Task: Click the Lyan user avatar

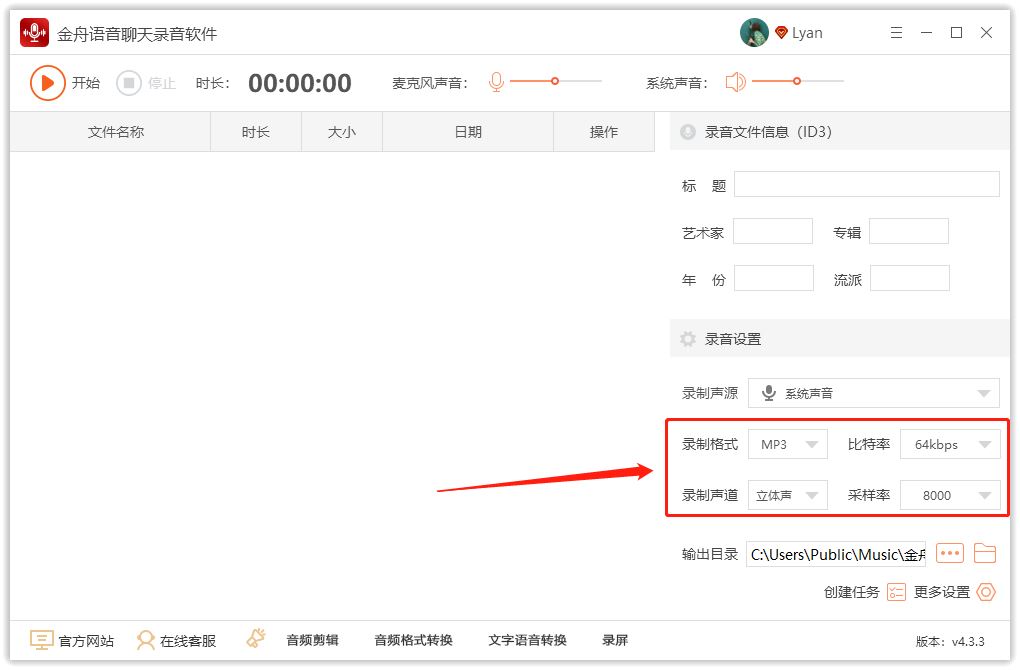Action: [x=754, y=33]
